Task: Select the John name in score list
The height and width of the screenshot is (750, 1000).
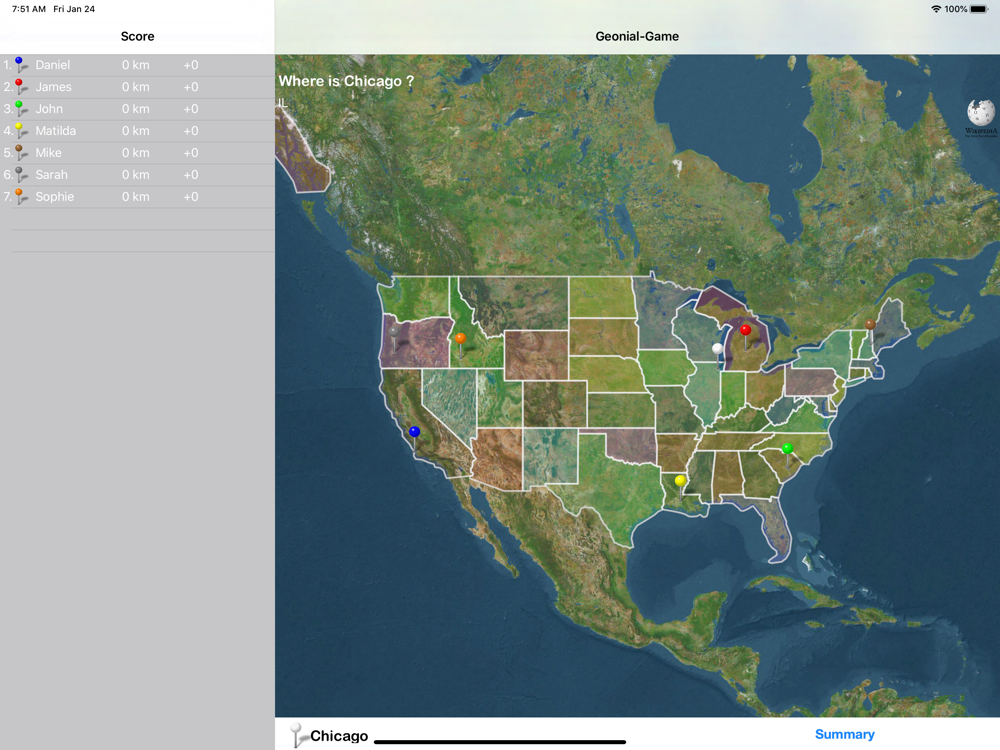Action: [x=48, y=108]
